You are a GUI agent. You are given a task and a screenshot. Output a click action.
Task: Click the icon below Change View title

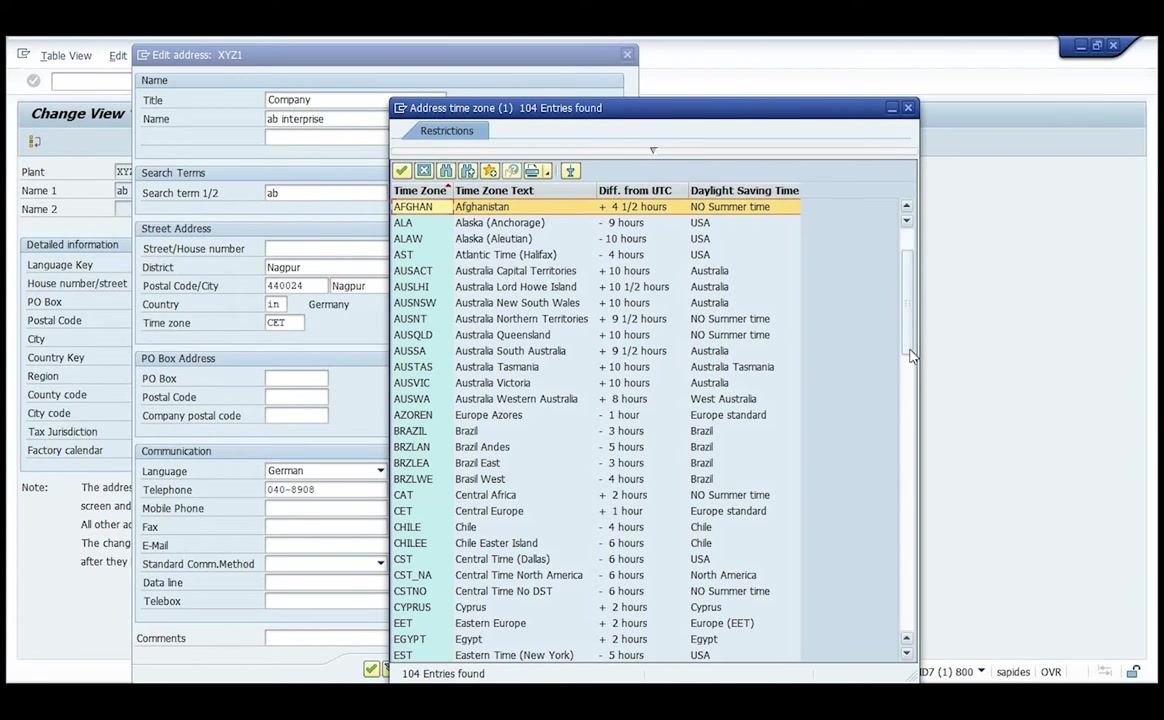point(34,141)
